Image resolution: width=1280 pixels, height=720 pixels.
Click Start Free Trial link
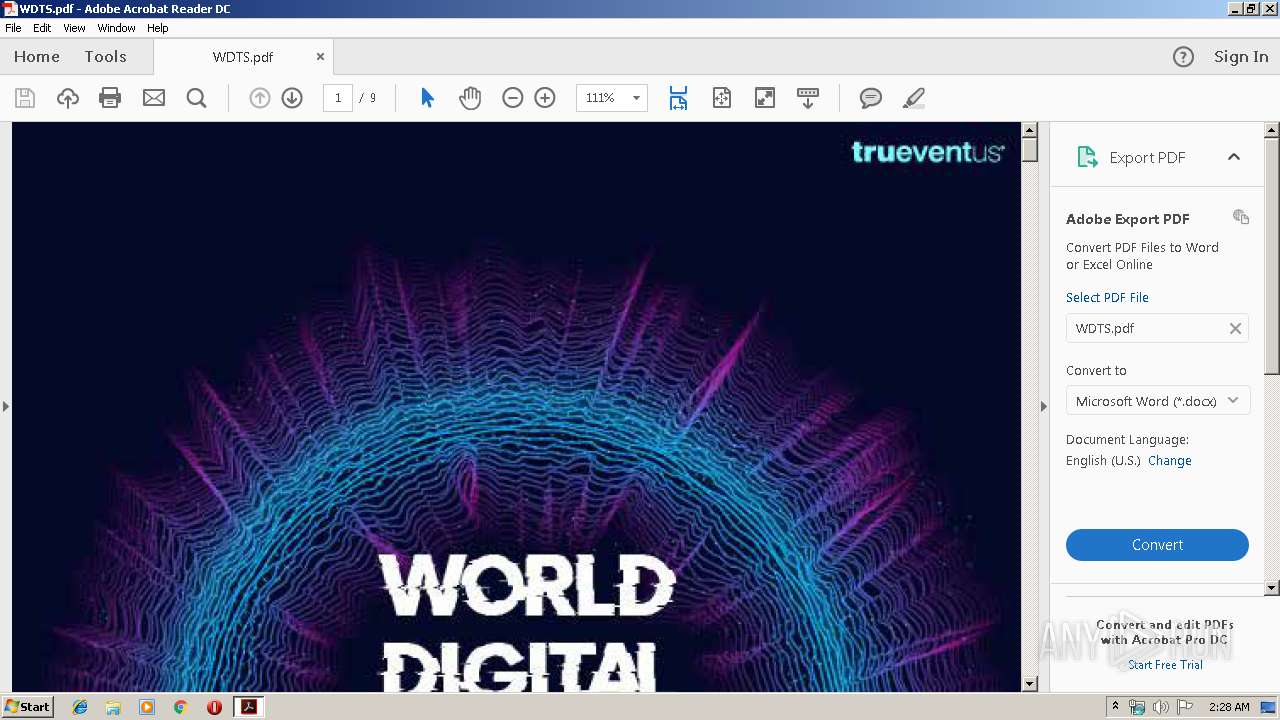(x=1165, y=665)
